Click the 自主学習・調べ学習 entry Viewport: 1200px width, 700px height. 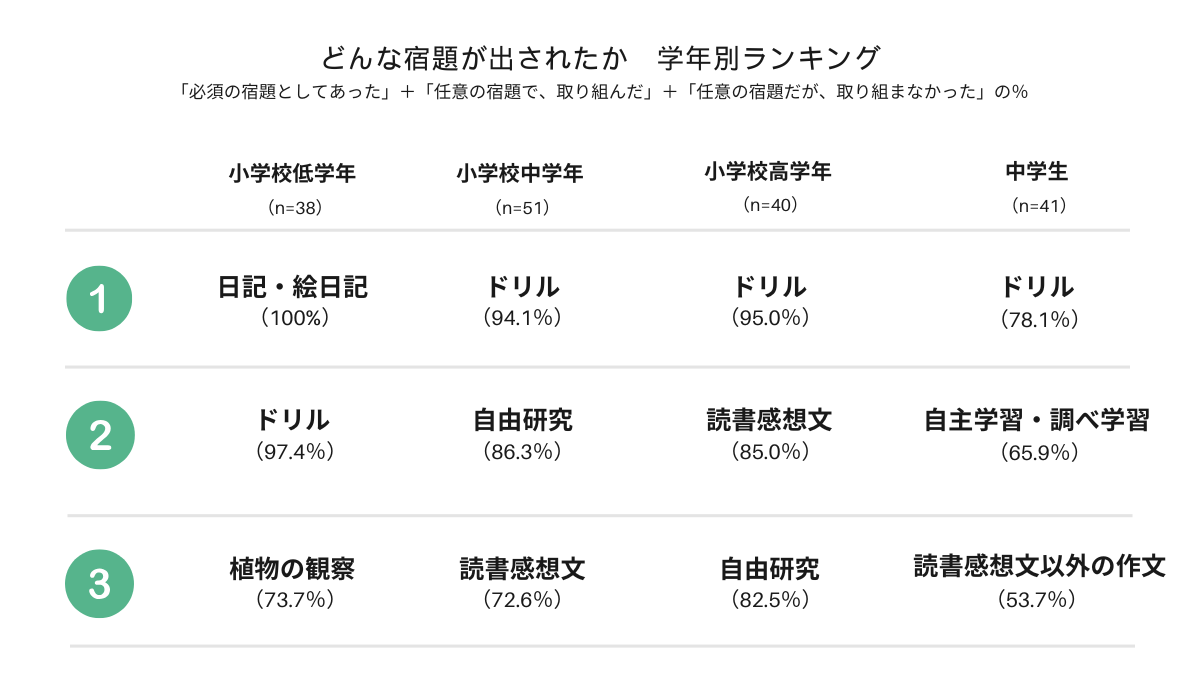1037,420
